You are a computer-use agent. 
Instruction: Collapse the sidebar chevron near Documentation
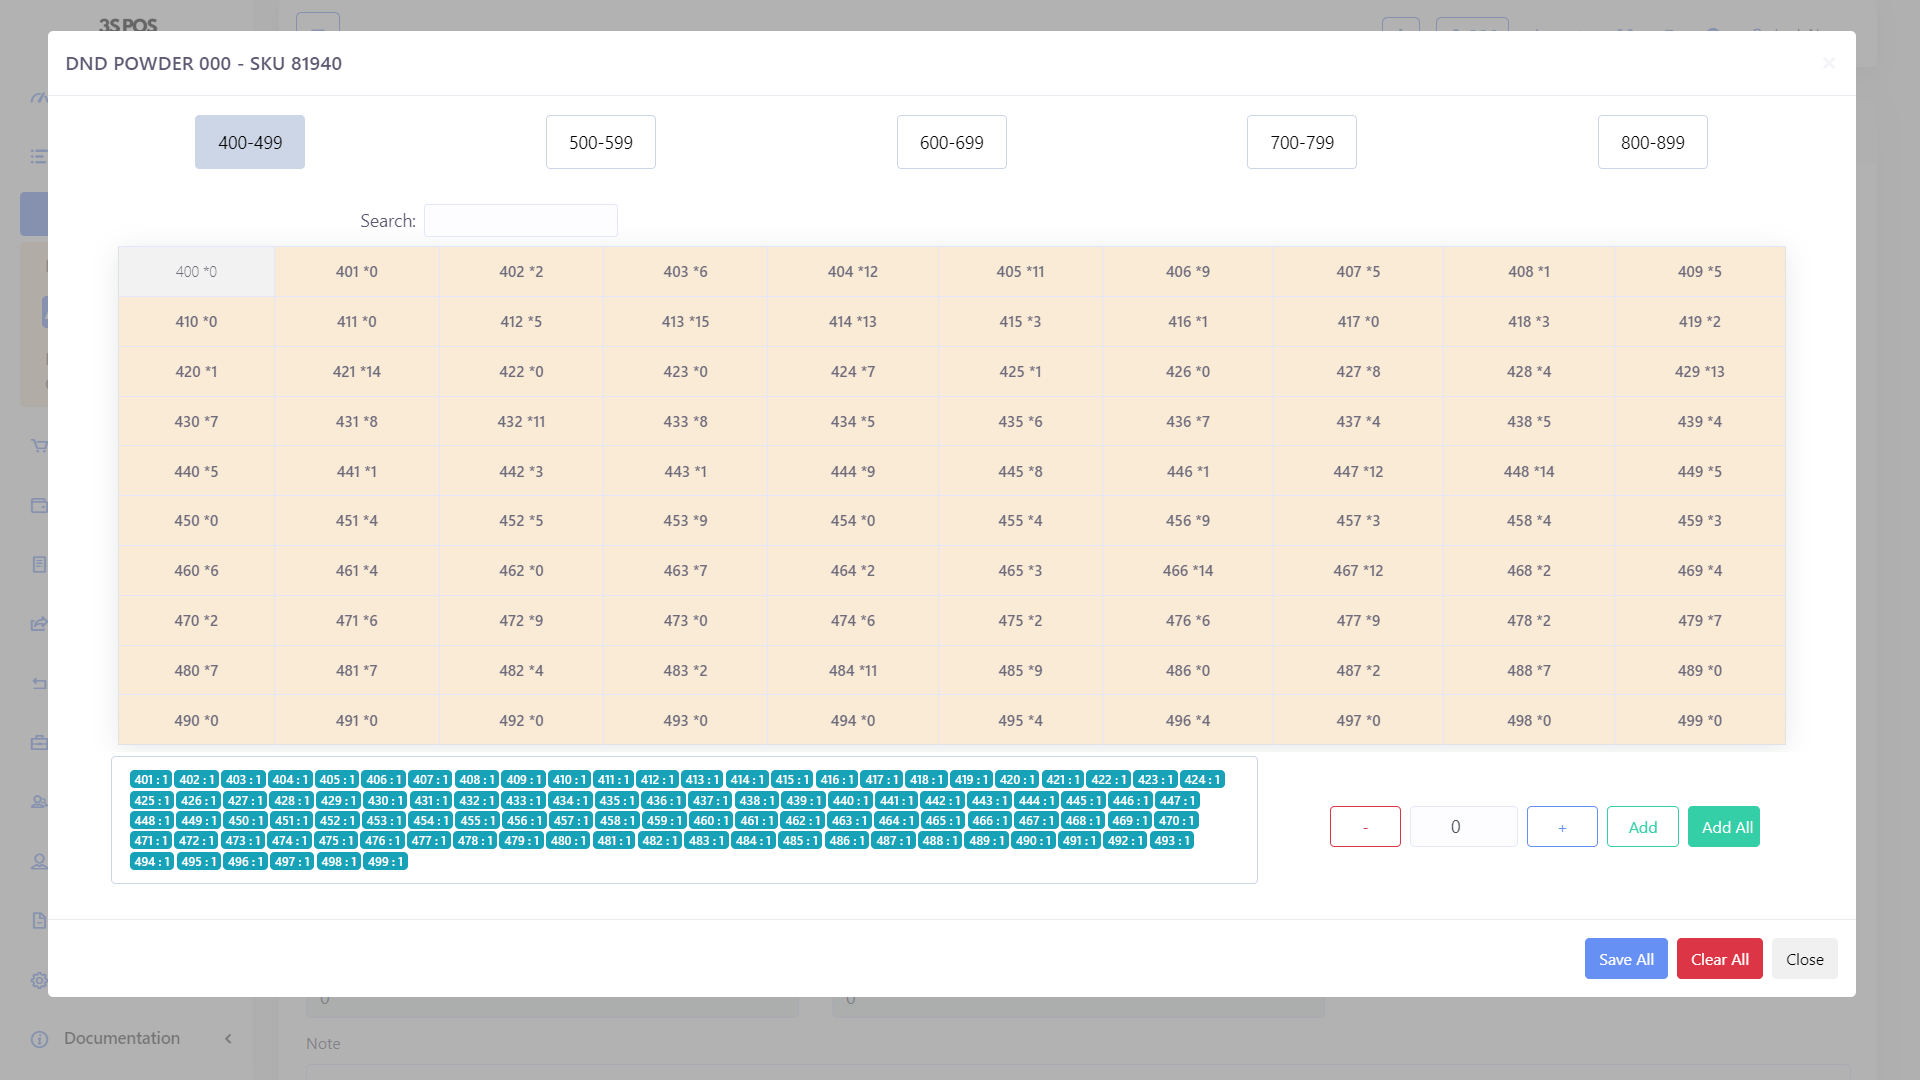tap(228, 1039)
